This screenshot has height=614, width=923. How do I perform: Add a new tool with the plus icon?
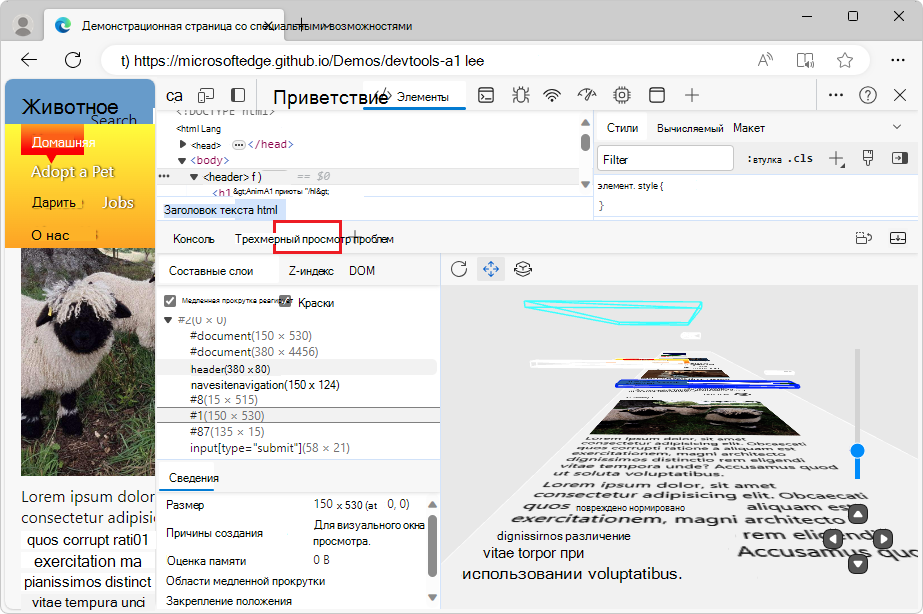coord(692,95)
